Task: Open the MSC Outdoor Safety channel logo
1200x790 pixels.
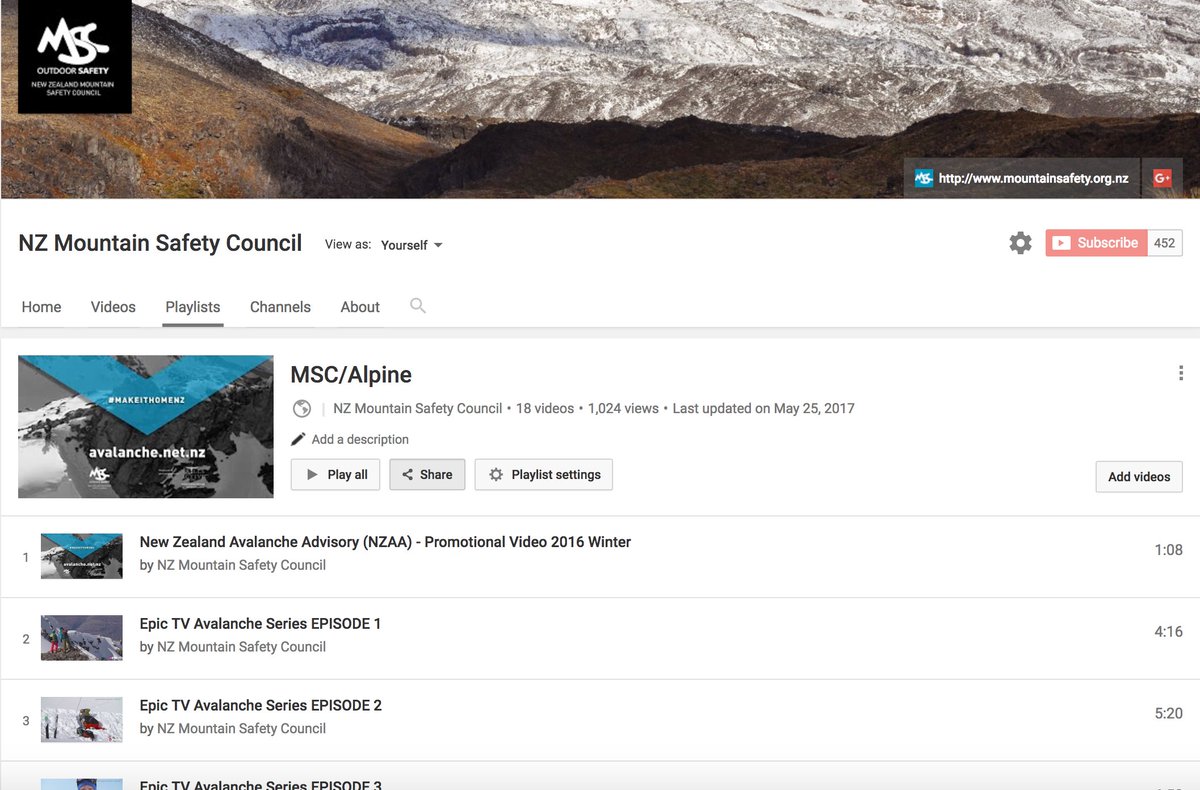Action: [x=75, y=56]
